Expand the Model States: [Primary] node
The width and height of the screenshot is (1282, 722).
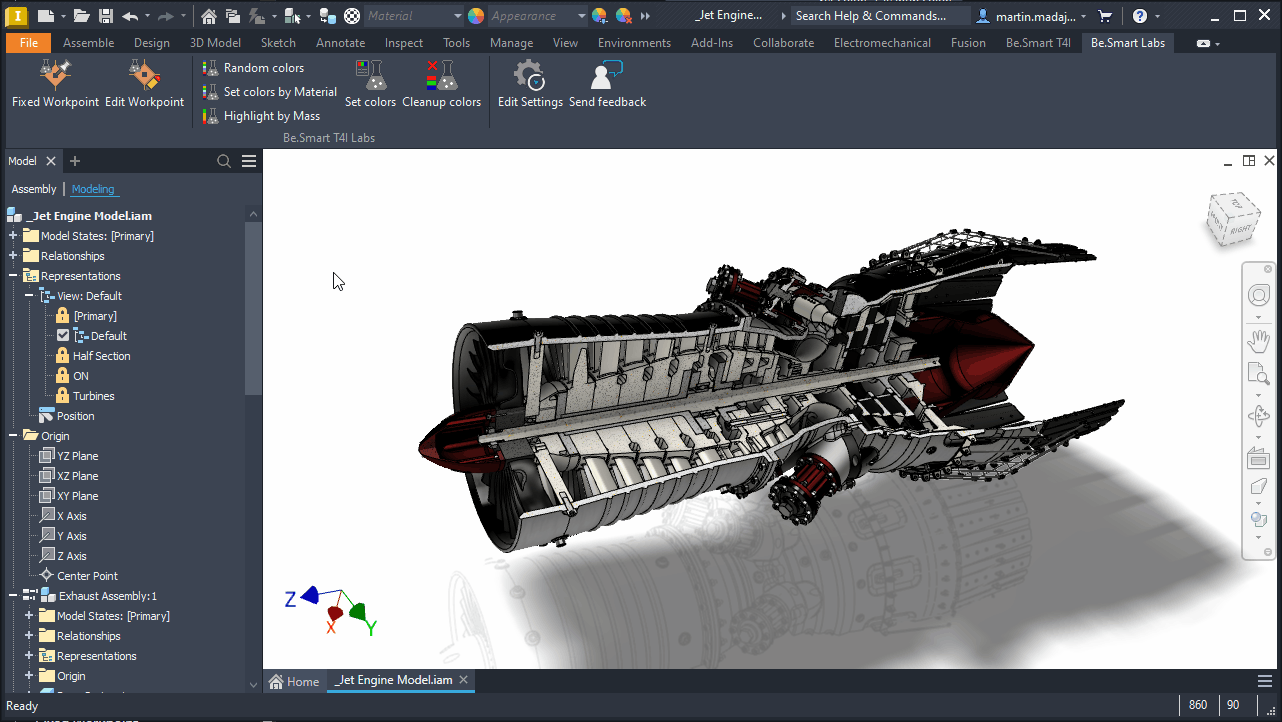click(x=13, y=236)
